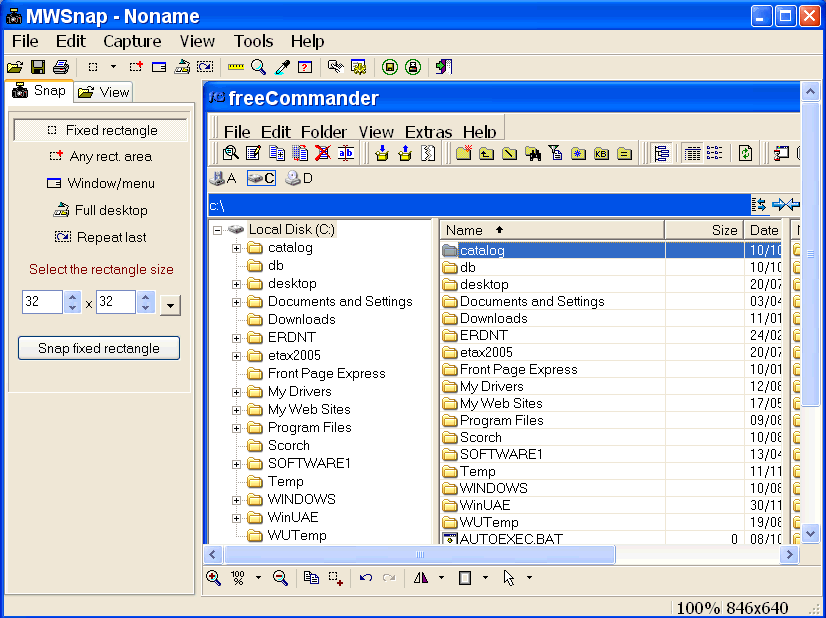Click the 100% zoom icon
This screenshot has width=826, height=618.
(x=238, y=578)
